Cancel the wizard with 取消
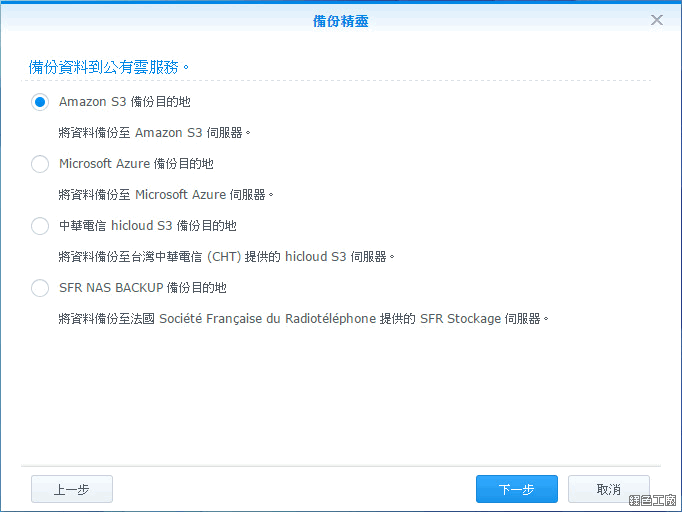Viewport: 682px width, 512px height. pos(608,489)
